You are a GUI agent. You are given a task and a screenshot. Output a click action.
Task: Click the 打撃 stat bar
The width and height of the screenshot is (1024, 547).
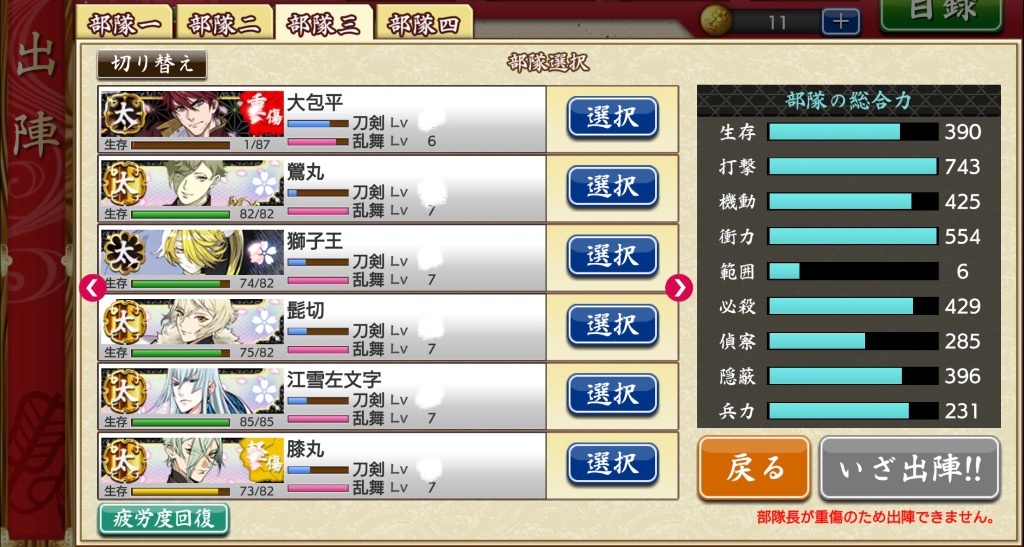point(853,166)
